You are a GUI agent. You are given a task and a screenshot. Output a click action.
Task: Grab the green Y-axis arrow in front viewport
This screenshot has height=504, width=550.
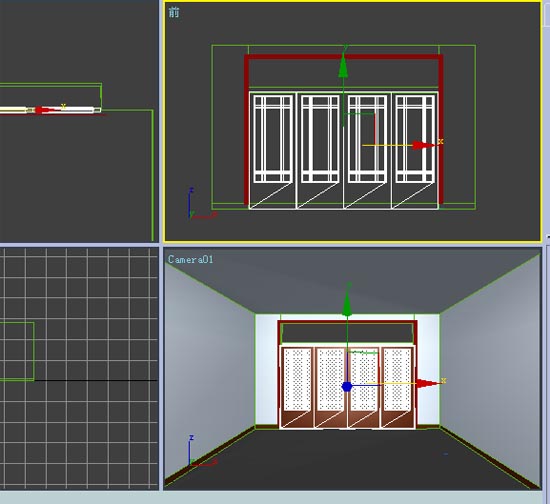pyautogui.click(x=343, y=65)
